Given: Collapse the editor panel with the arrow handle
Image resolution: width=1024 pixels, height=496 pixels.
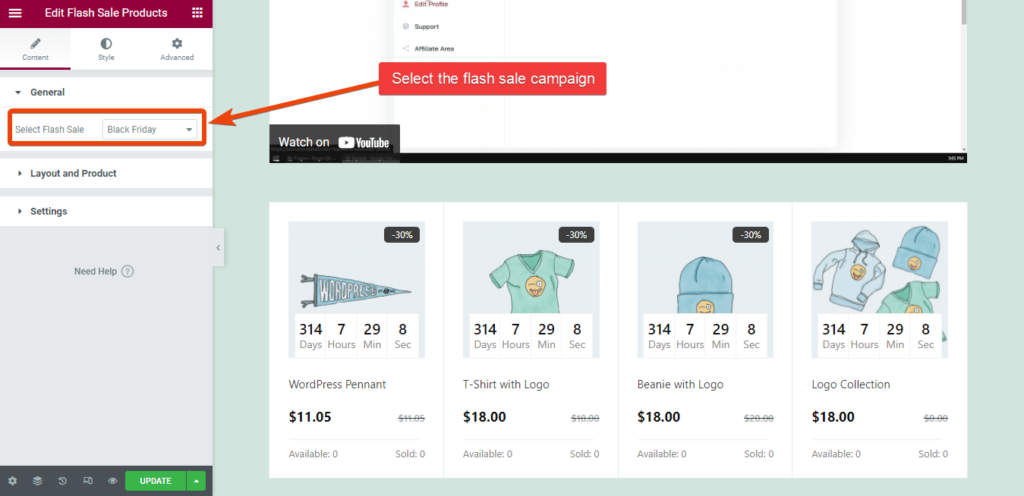Looking at the screenshot, I should coord(218,247).
